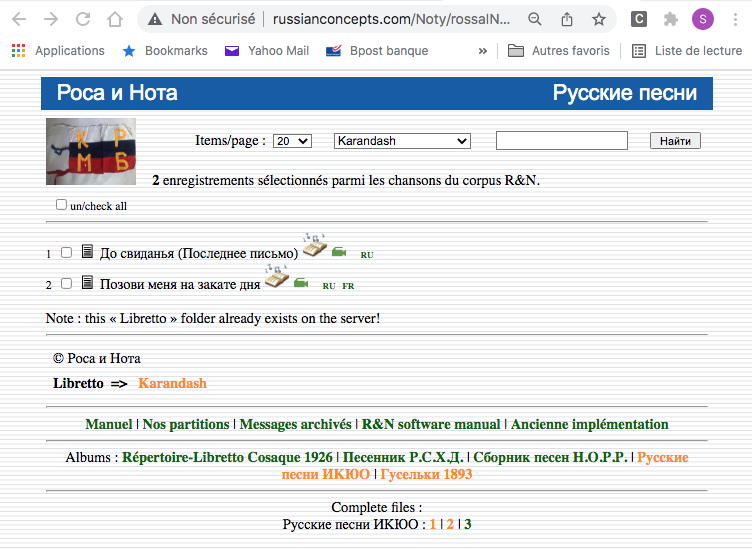The height and width of the screenshot is (550, 752).
Task: Open sheet music book icon for Позови меня
Action: [x=277, y=277]
